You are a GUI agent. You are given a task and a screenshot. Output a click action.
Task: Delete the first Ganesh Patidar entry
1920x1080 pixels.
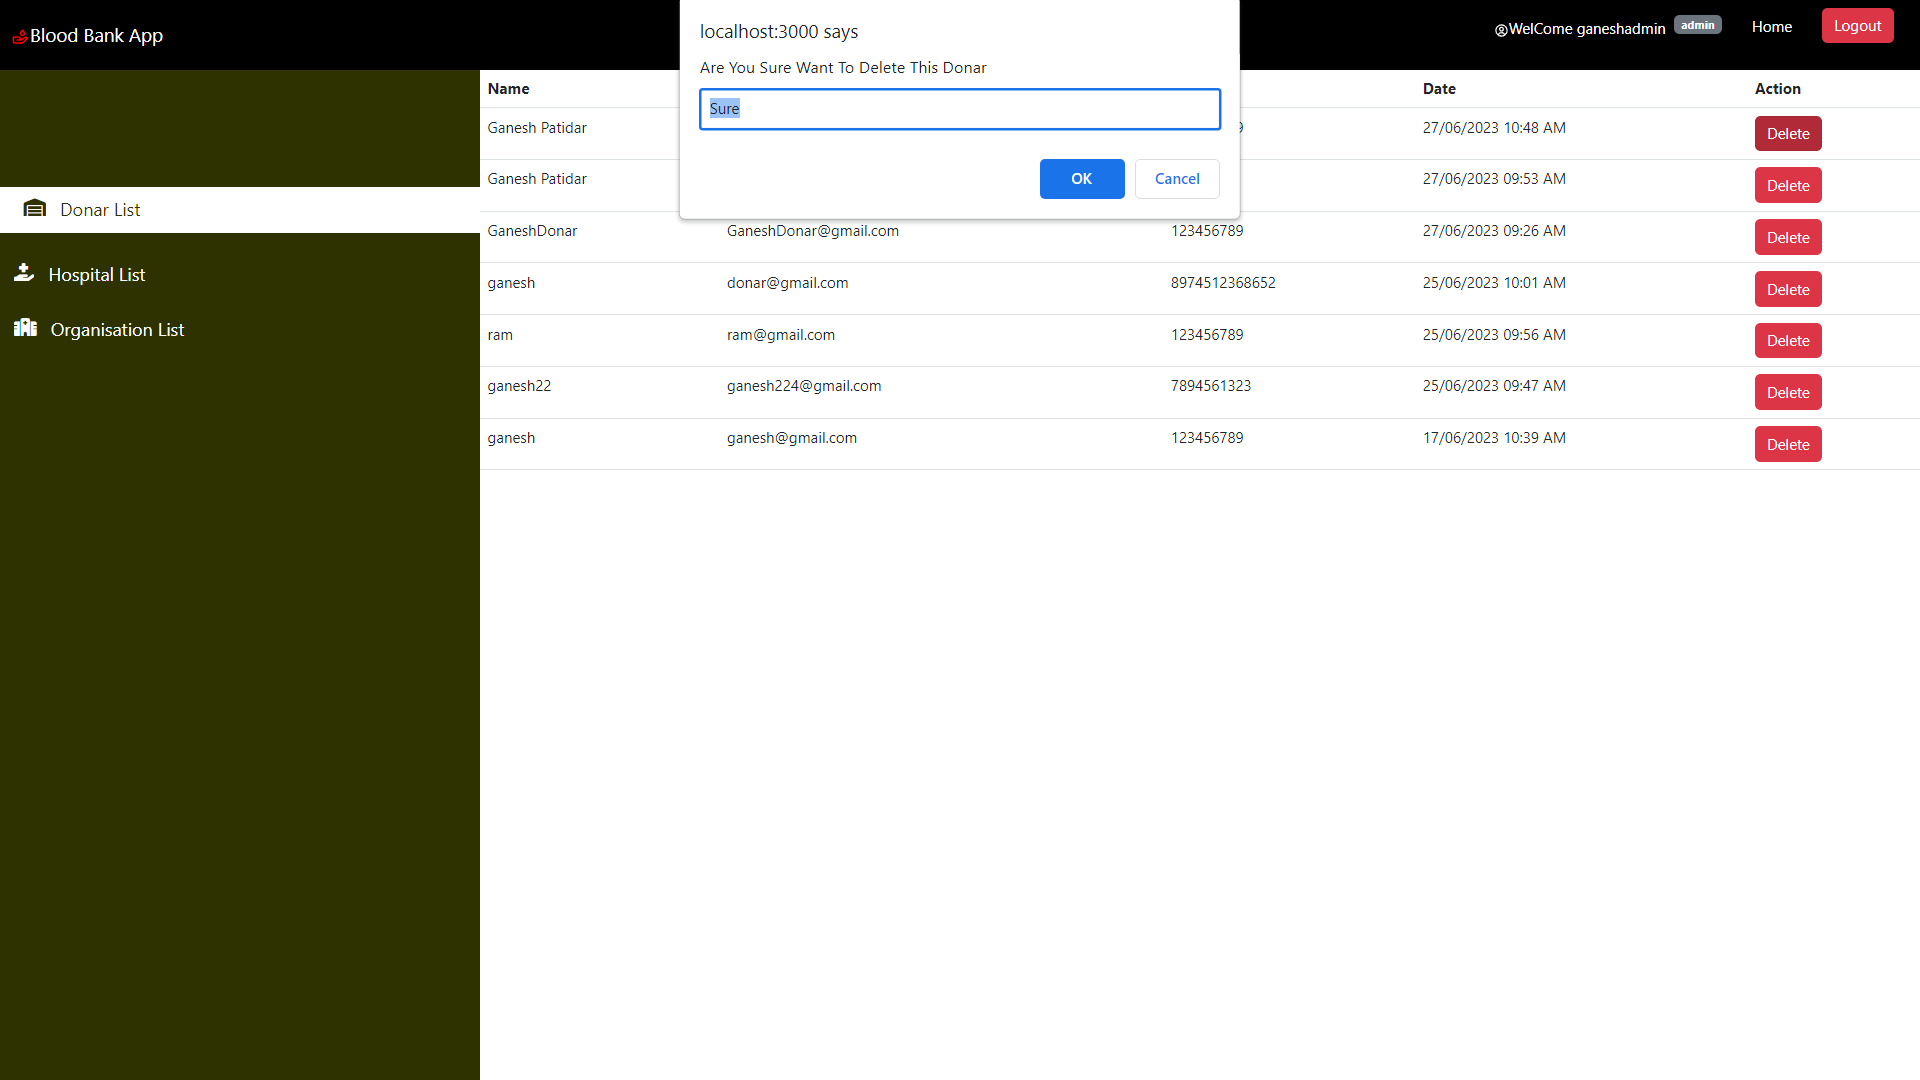point(1787,133)
